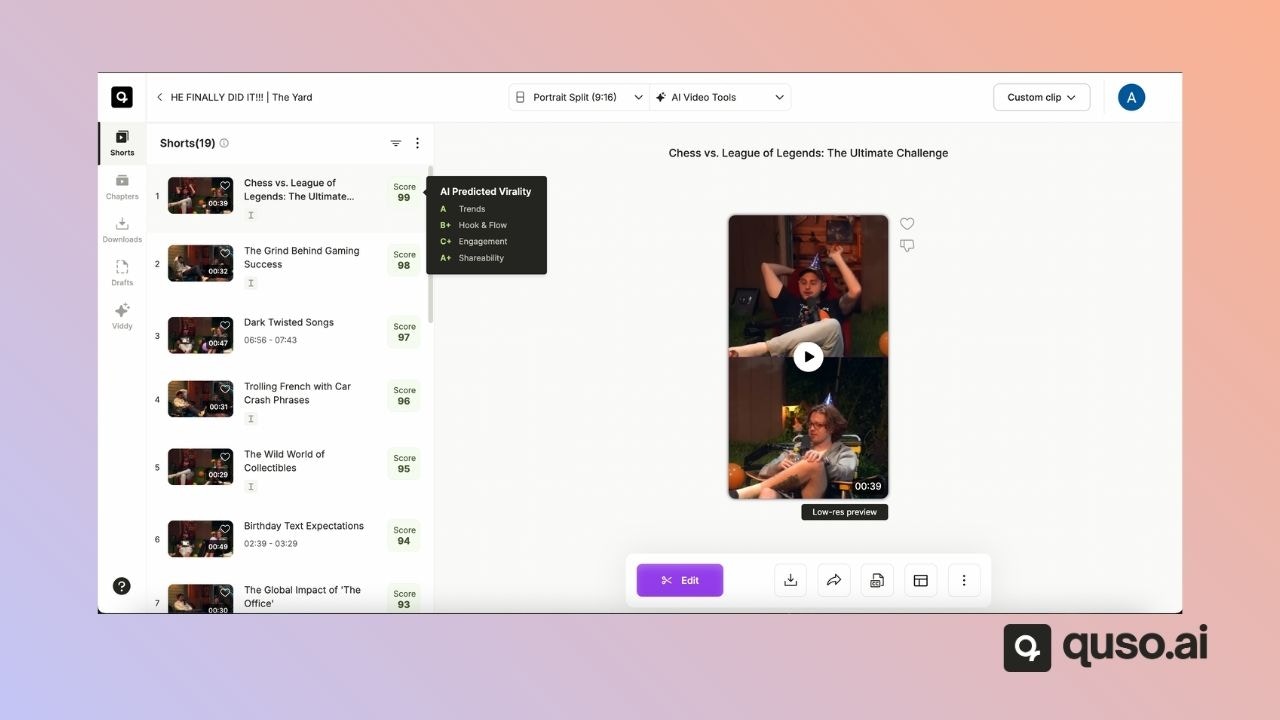Screen dimensions: 1280x720
Task: Open the user avatar A menu
Action: point(1131,97)
